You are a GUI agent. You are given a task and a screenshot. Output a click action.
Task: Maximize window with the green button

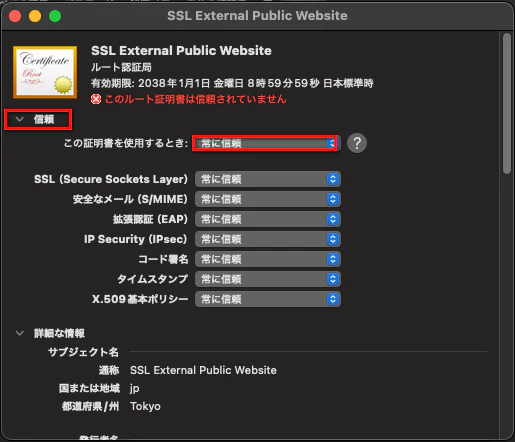click(x=55, y=16)
